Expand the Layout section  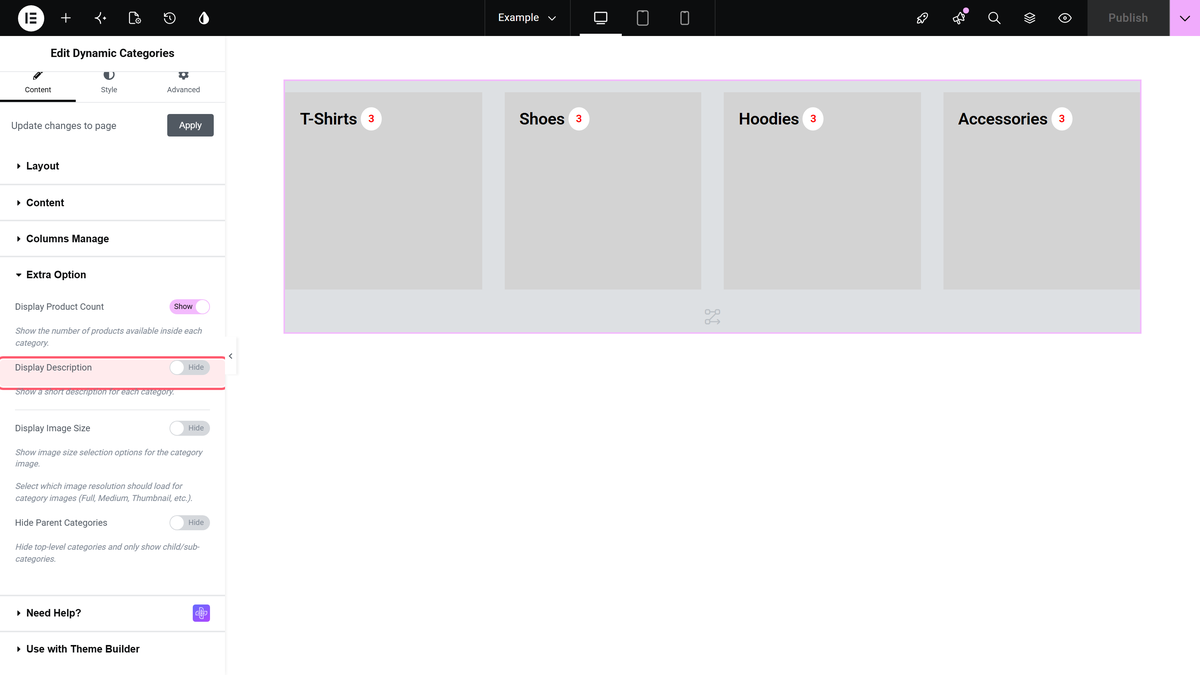pyautogui.click(x=112, y=166)
